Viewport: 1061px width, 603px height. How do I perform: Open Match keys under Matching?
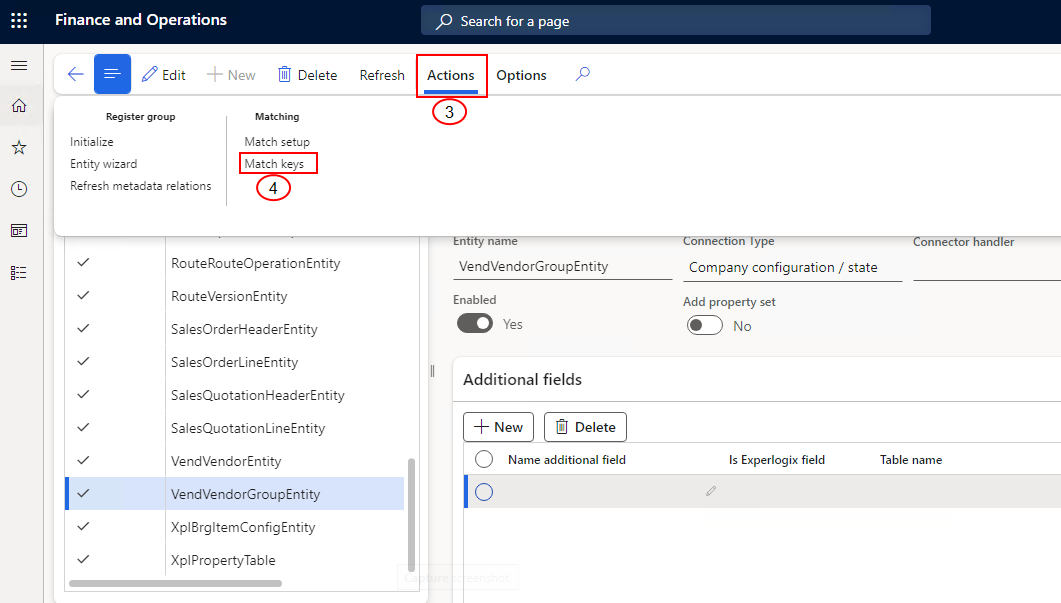coord(274,164)
